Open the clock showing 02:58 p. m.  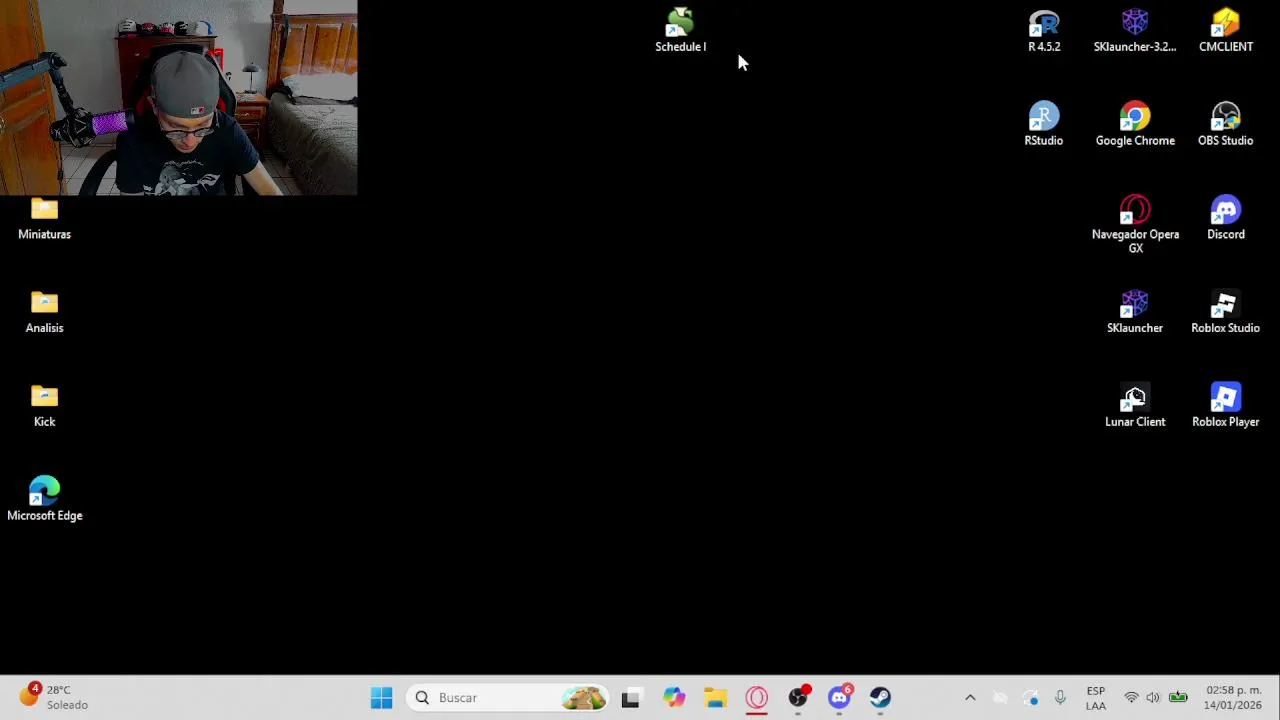1233,697
